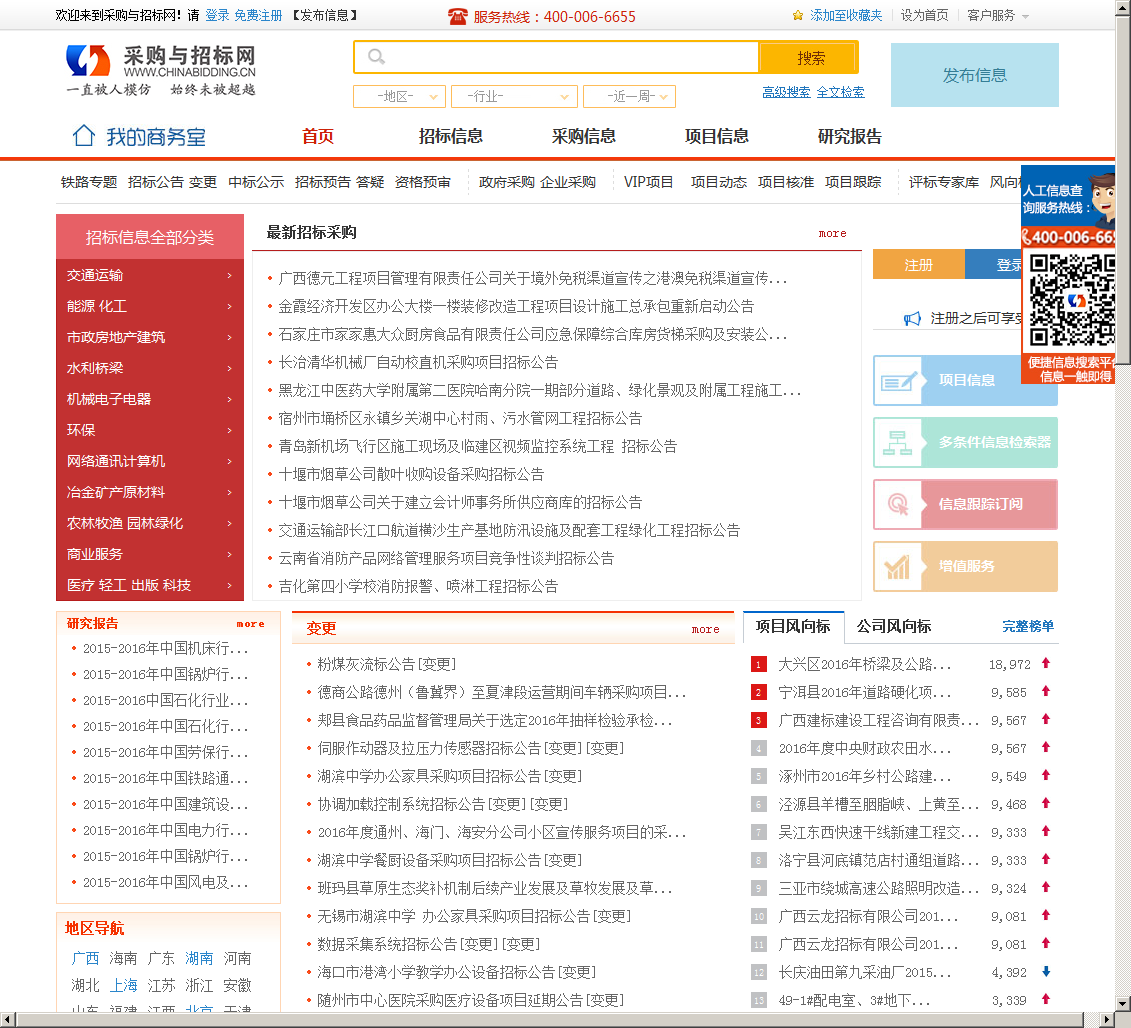Image resolution: width=1131 pixels, height=1028 pixels.
Task: Click the orange 搜索 button
Action: point(810,58)
